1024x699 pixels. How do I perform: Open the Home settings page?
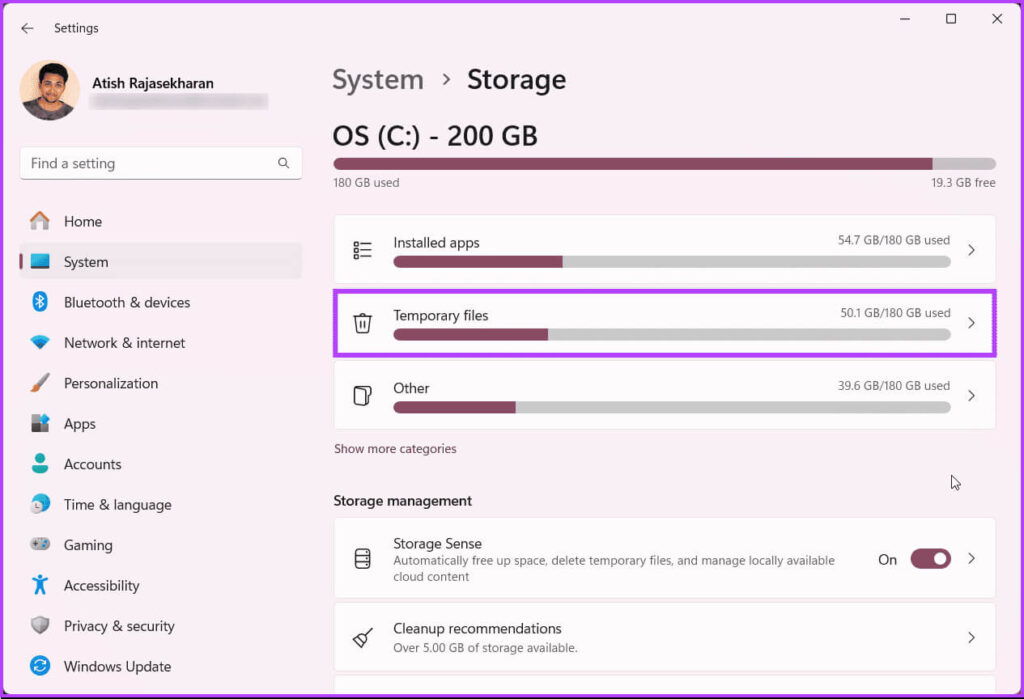pyautogui.click(x=82, y=222)
